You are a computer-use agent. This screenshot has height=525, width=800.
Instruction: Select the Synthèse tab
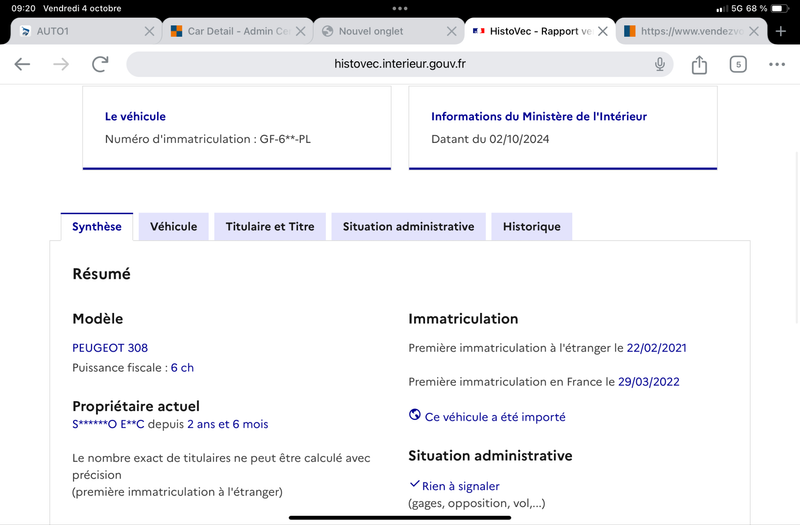97,227
